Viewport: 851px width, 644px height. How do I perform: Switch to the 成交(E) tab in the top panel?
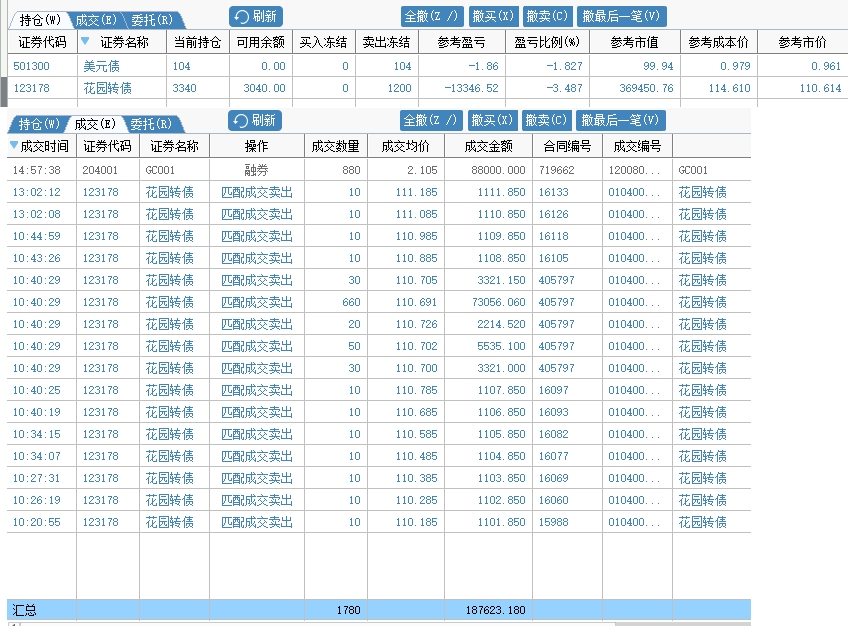[97, 19]
